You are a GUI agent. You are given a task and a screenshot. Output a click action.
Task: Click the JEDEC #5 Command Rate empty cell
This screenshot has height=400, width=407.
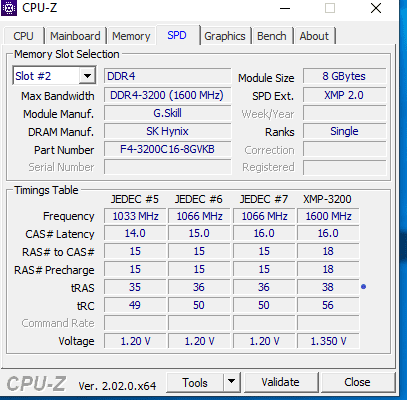click(135, 323)
